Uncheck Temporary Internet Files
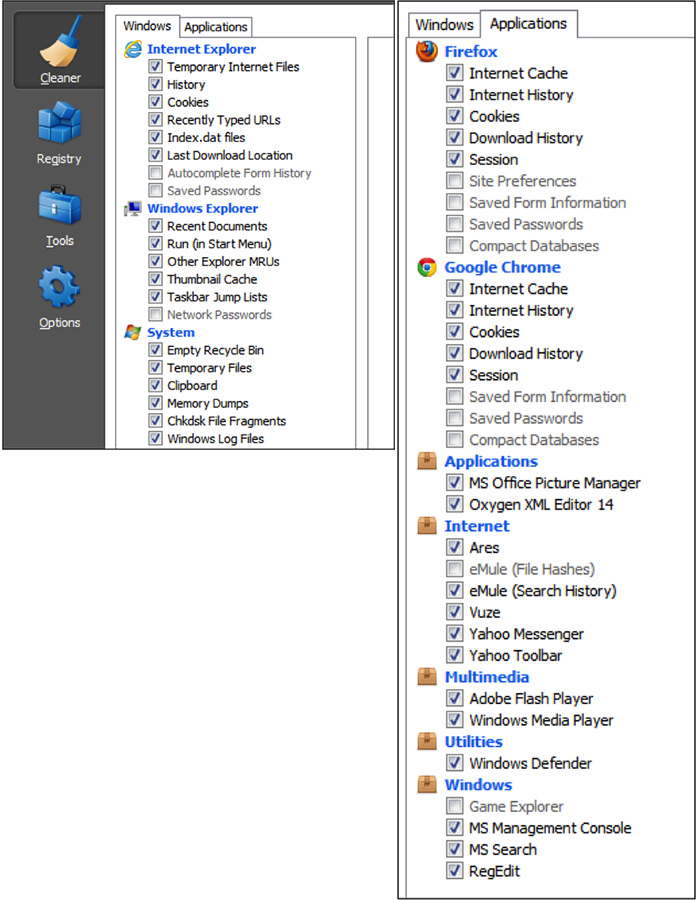The width and height of the screenshot is (700, 900). click(155, 67)
